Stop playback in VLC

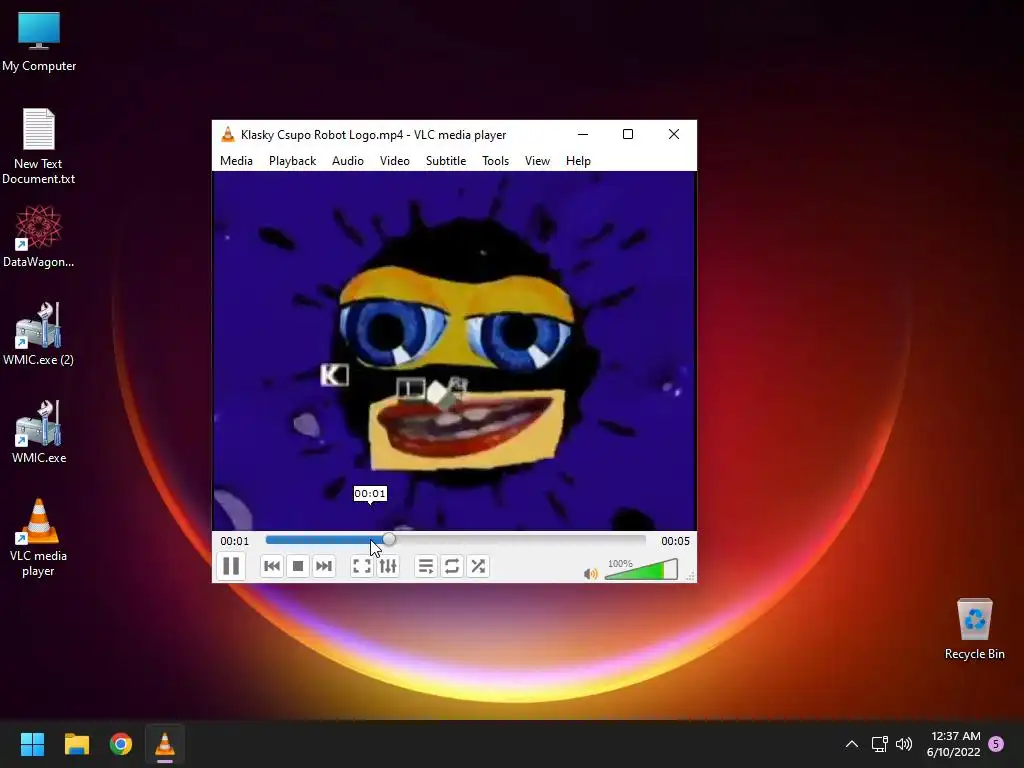tap(298, 566)
